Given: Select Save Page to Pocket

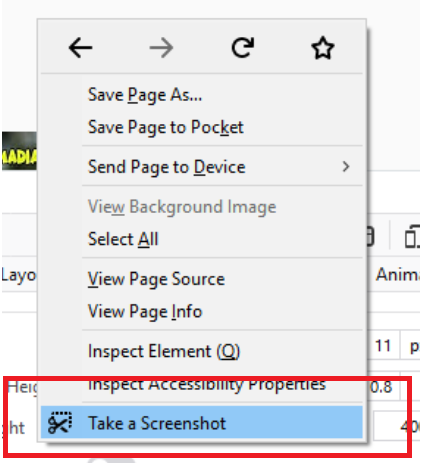Looking at the screenshot, I should [x=165, y=127].
